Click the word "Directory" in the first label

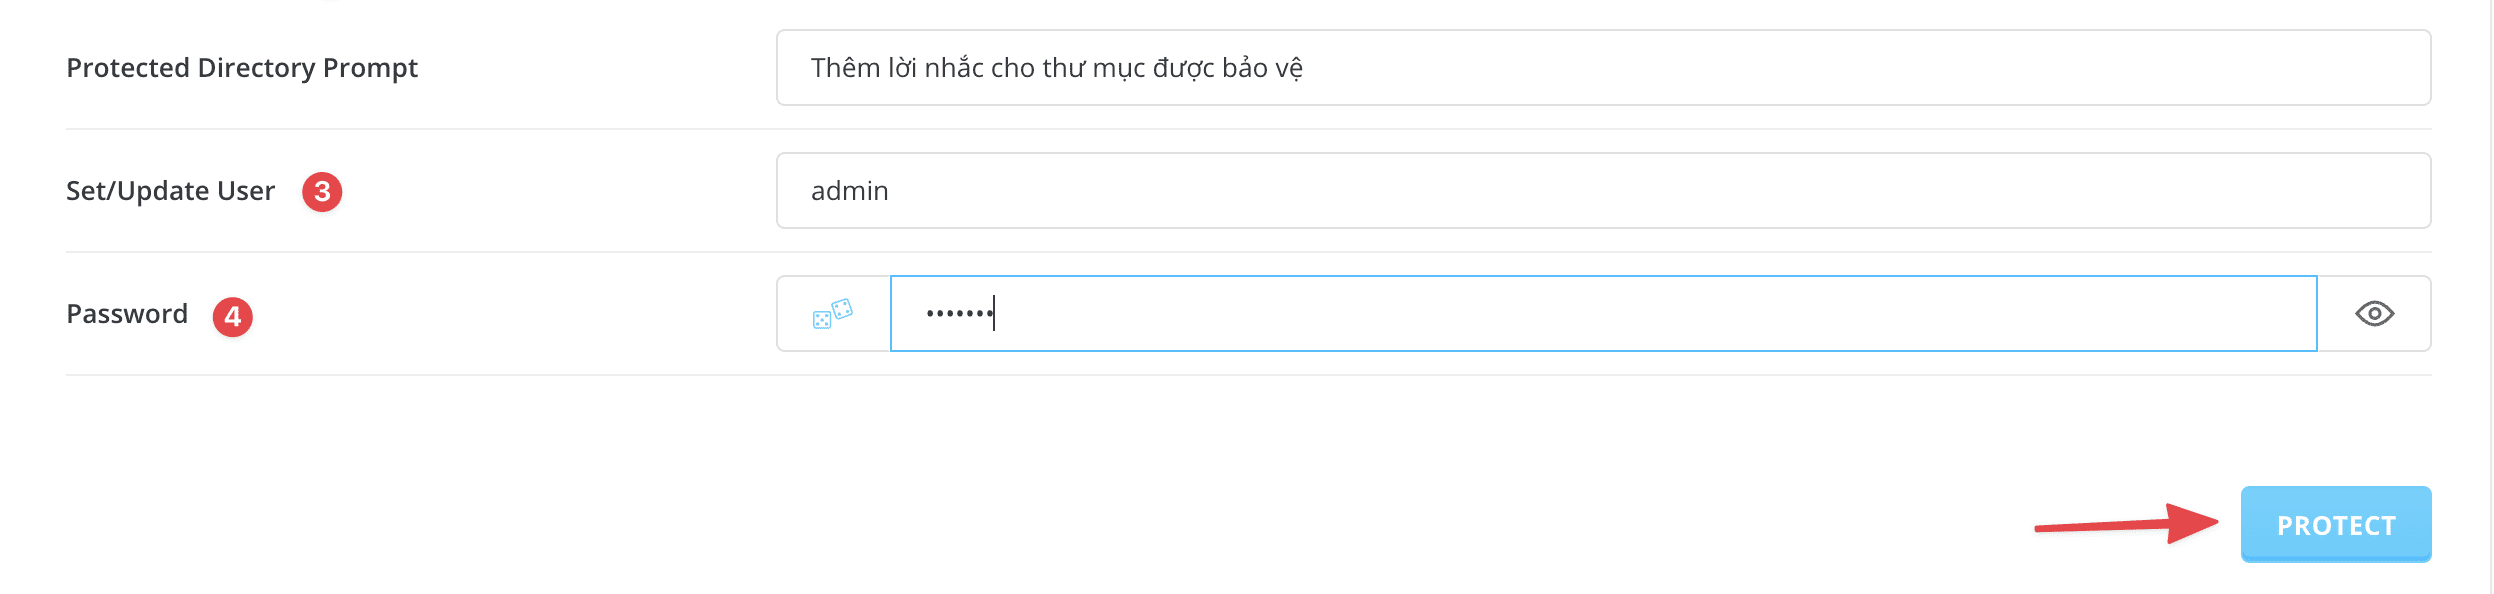(x=256, y=68)
